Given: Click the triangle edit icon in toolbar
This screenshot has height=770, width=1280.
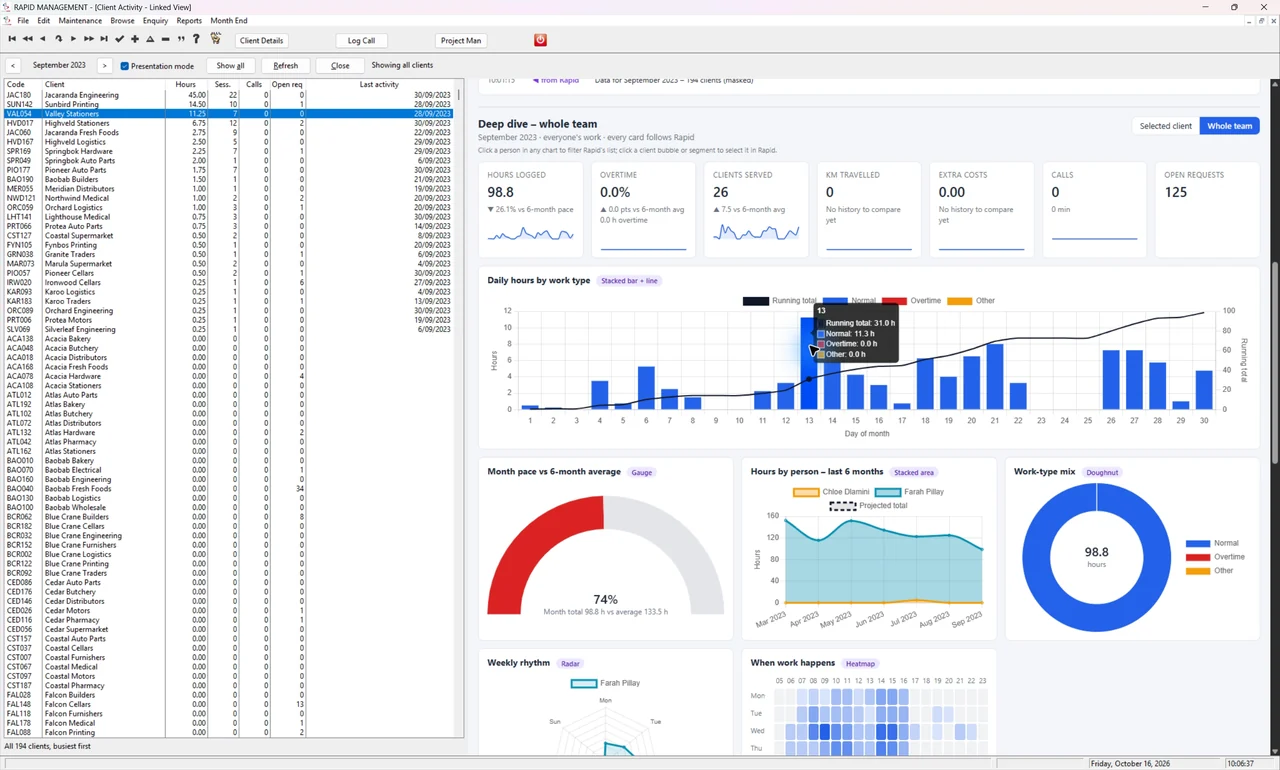Looking at the screenshot, I should 150,39.
